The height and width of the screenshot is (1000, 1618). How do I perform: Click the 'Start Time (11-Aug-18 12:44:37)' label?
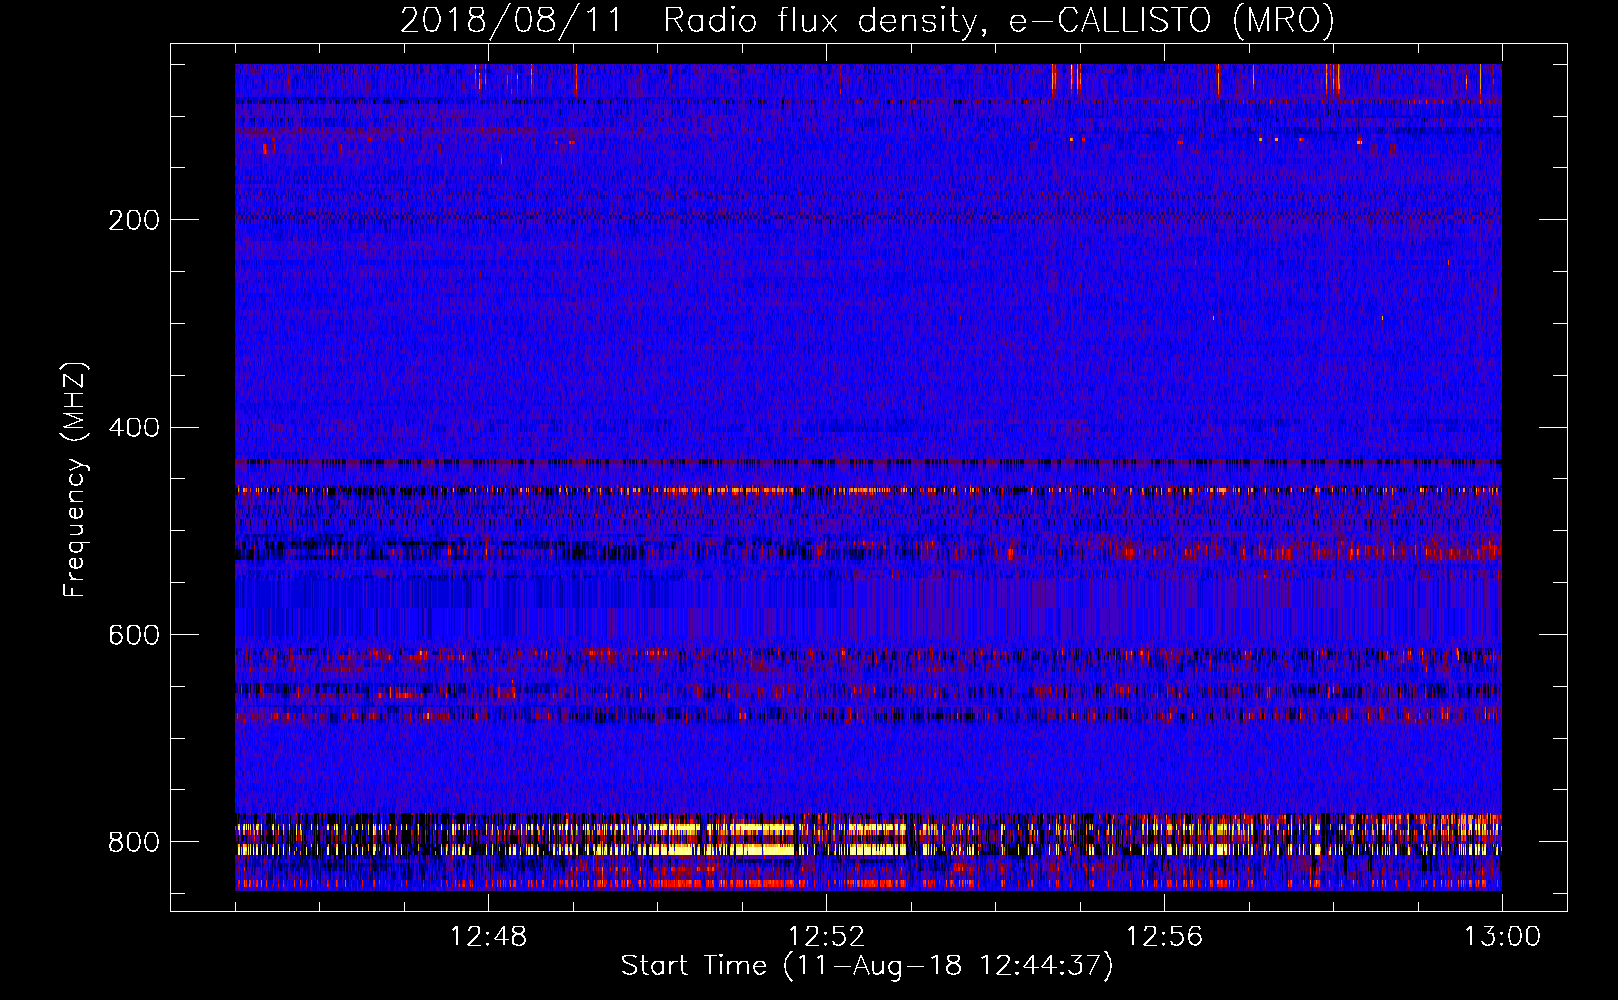[x=867, y=966]
